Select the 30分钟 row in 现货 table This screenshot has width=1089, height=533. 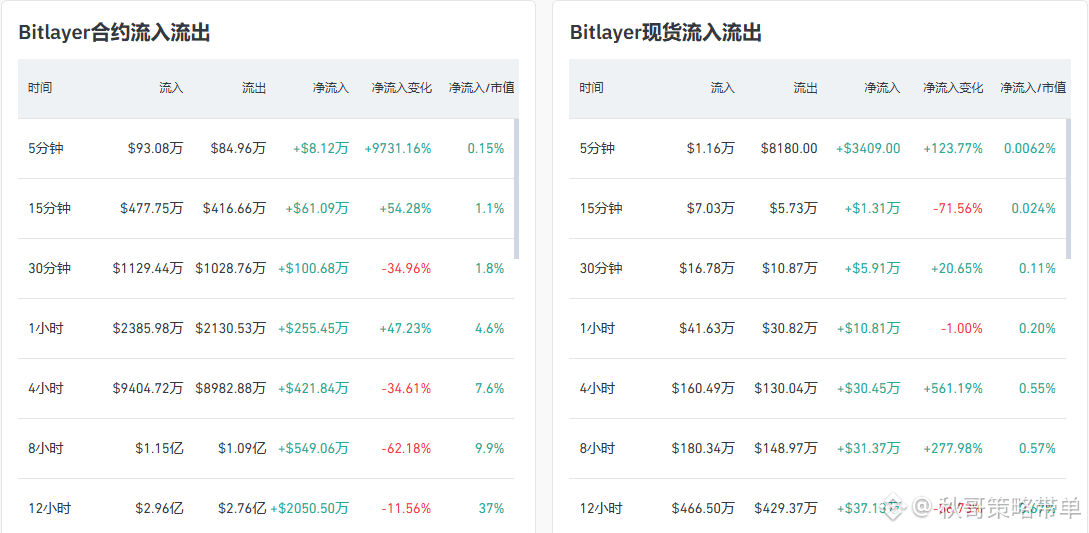pyautogui.click(x=817, y=268)
